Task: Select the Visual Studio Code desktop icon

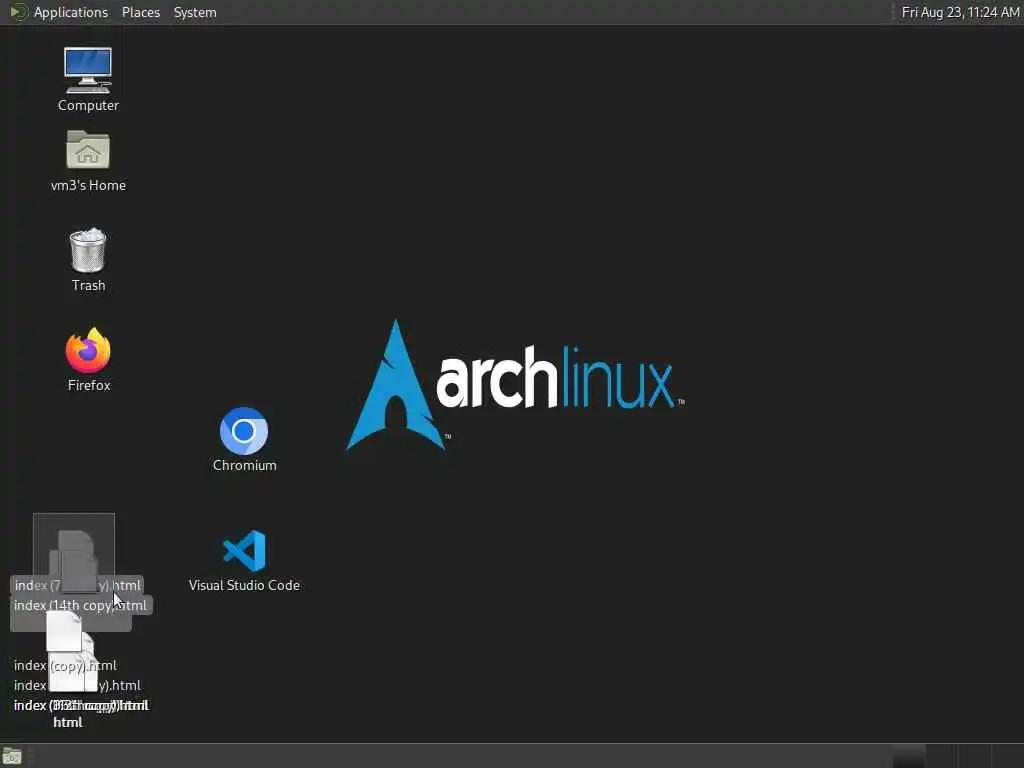Action: (x=244, y=551)
